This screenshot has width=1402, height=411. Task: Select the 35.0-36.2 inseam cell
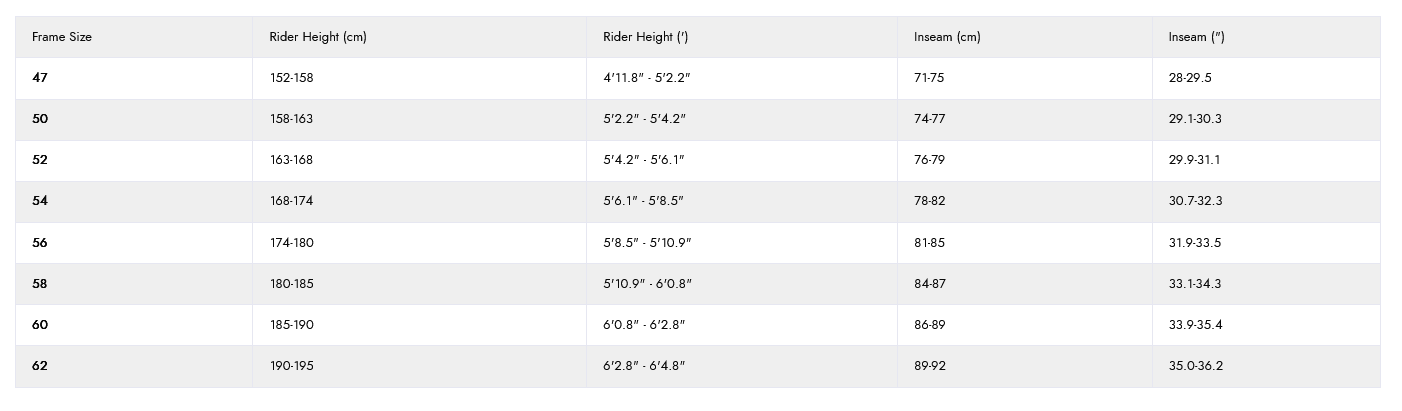pos(1195,366)
